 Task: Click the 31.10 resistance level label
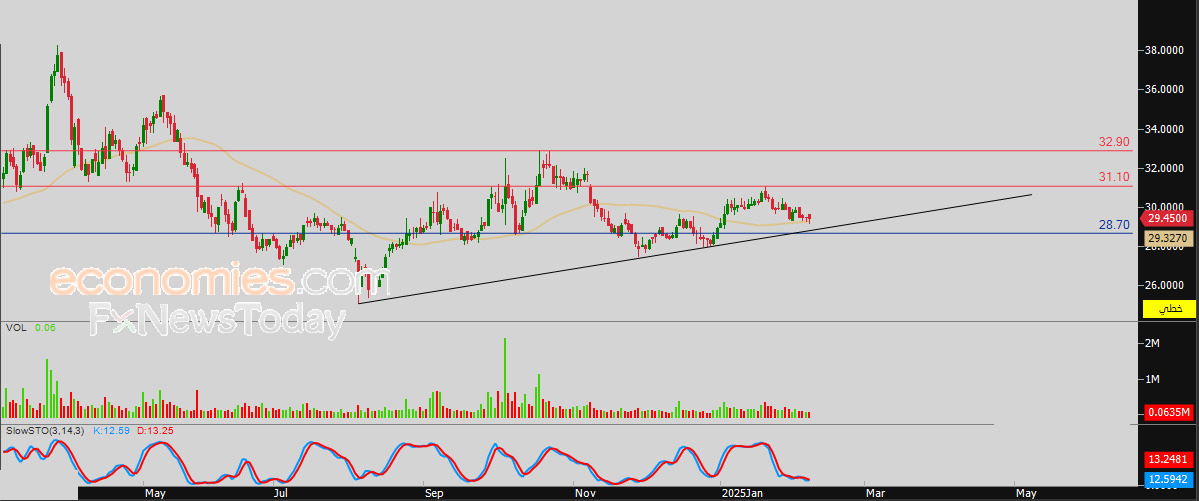[x=1114, y=177]
